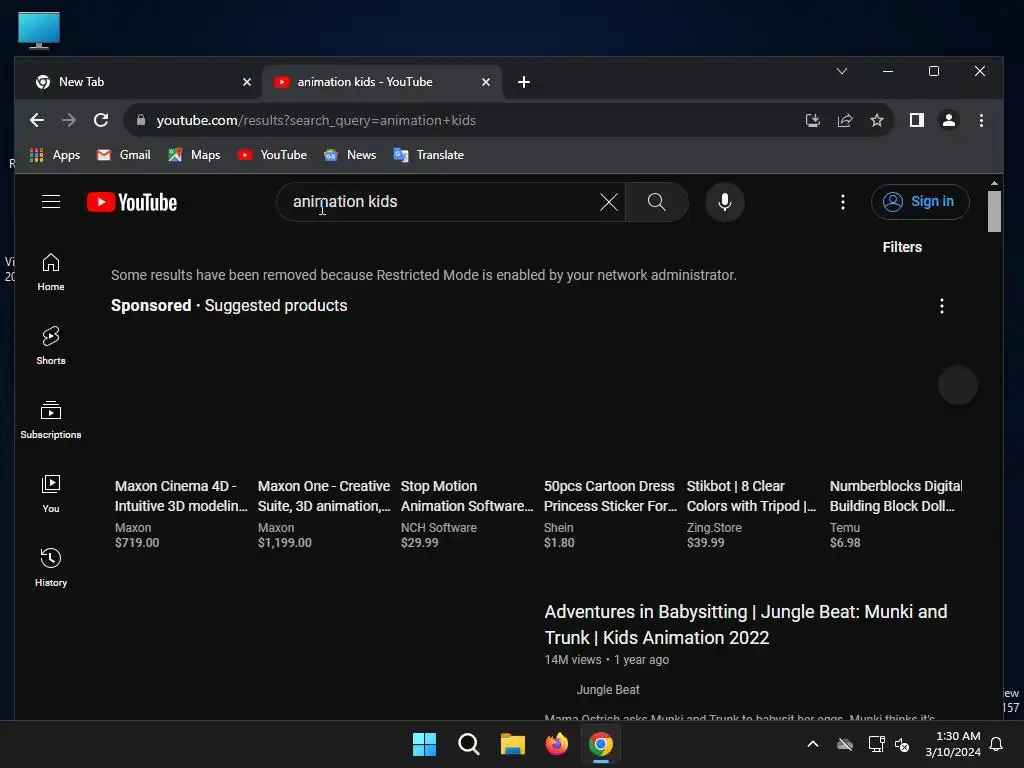Select the animation kids - YouTube tab
This screenshot has width=1024, height=768.
coord(382,82)
